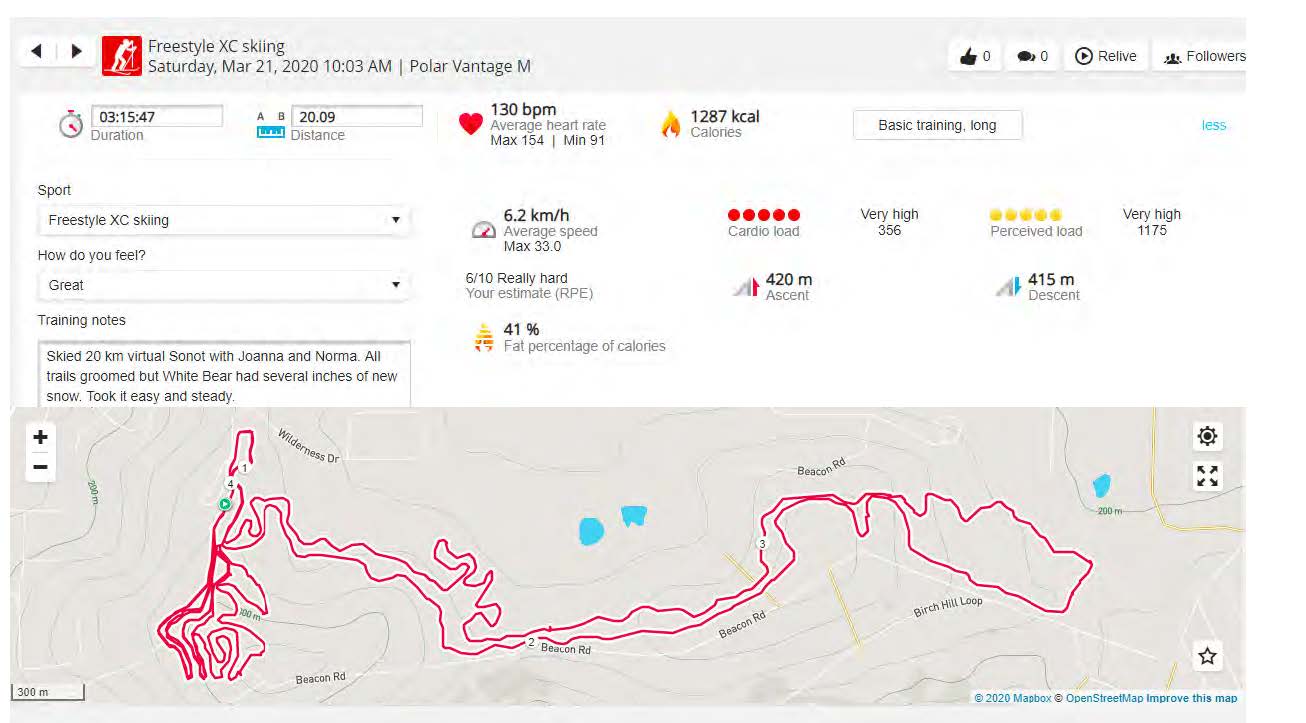
Task: Star the route using the map favorite star
Action: [x=1207, y=656]
